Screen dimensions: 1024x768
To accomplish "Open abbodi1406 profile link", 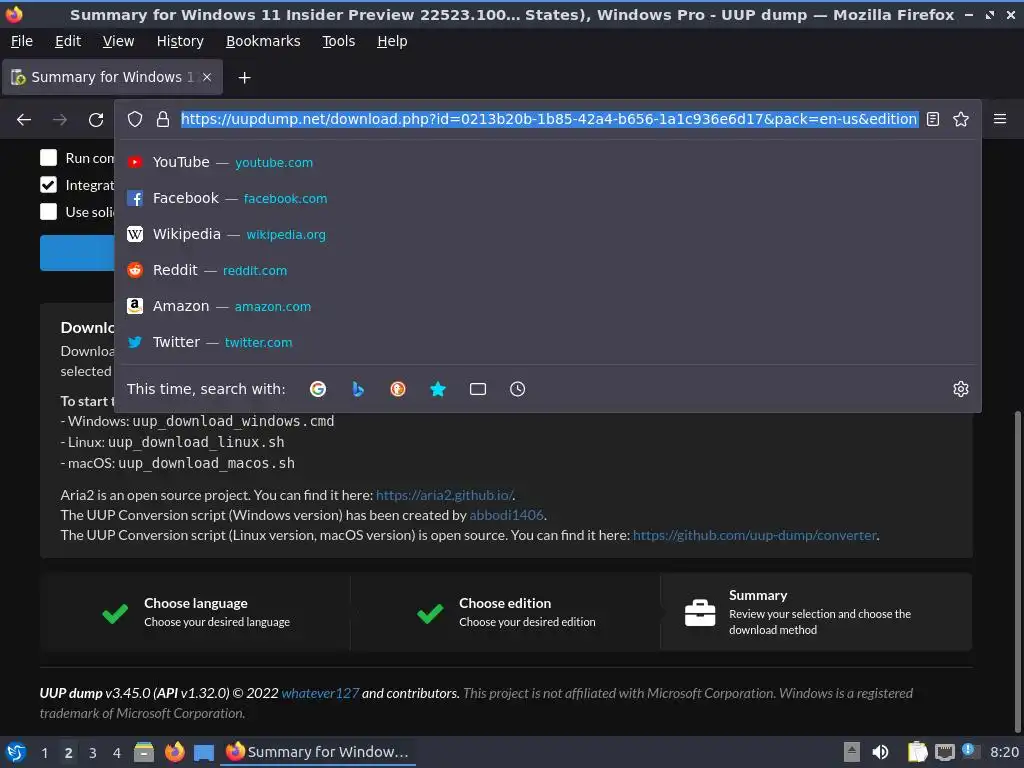I will pos(506,515).
